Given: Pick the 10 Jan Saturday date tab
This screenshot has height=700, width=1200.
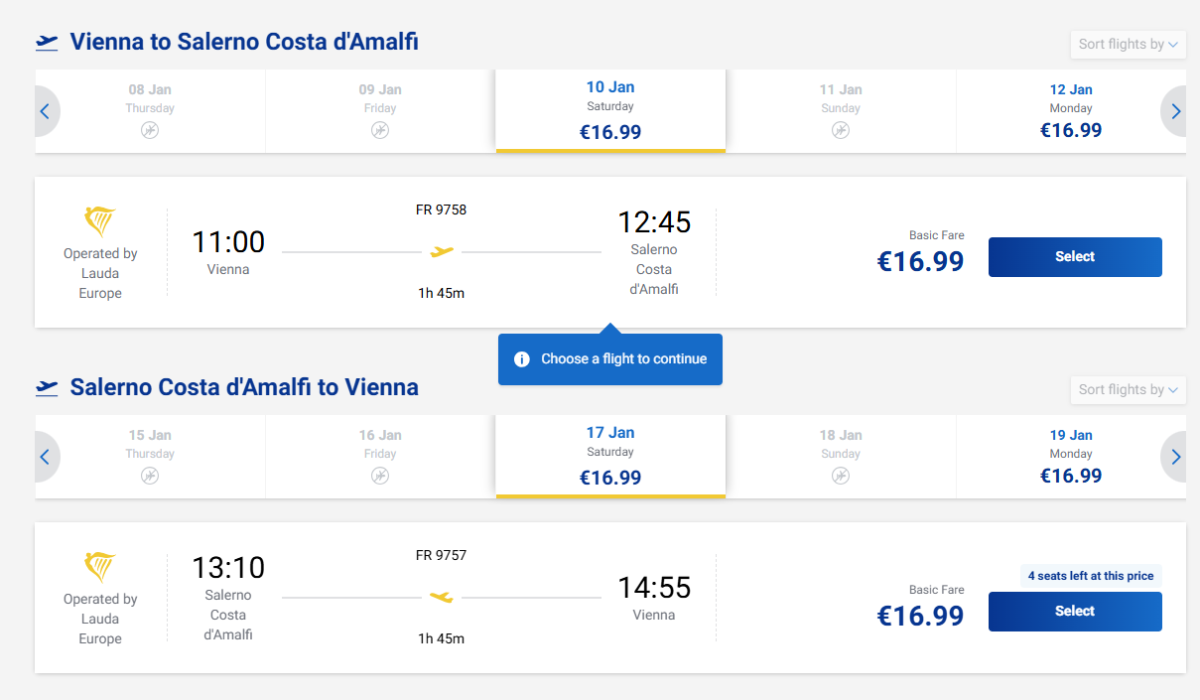Looking at the screenshot, I should click(610, 111).
